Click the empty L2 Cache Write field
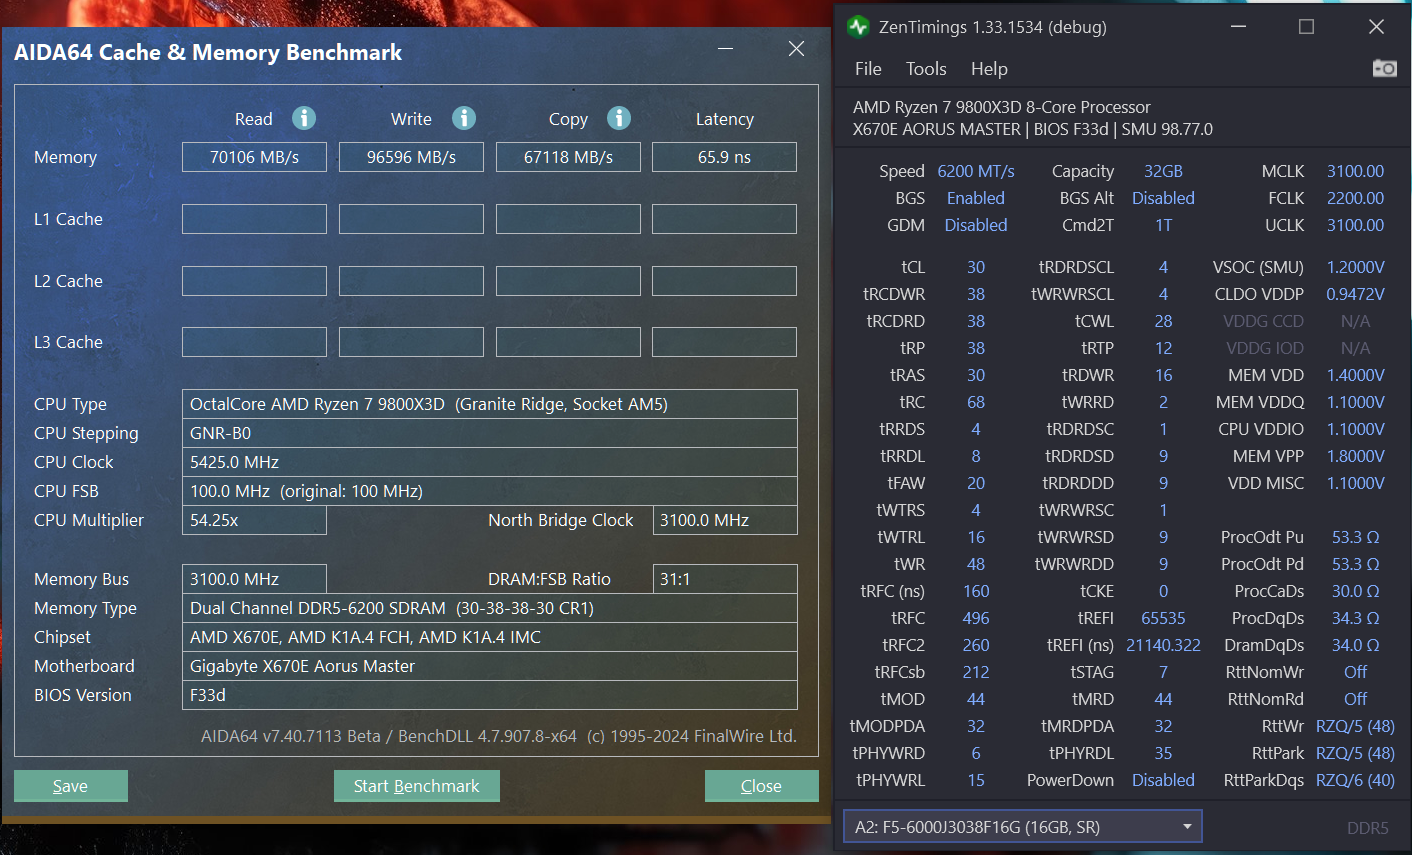Screen dimensions: 1412x855 click(411, 281)
